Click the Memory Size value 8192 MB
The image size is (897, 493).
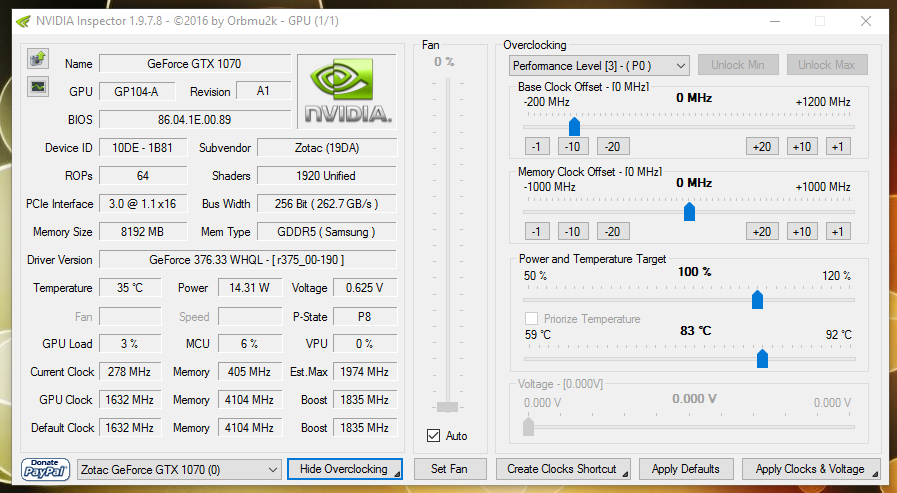[x=142, y=232]
